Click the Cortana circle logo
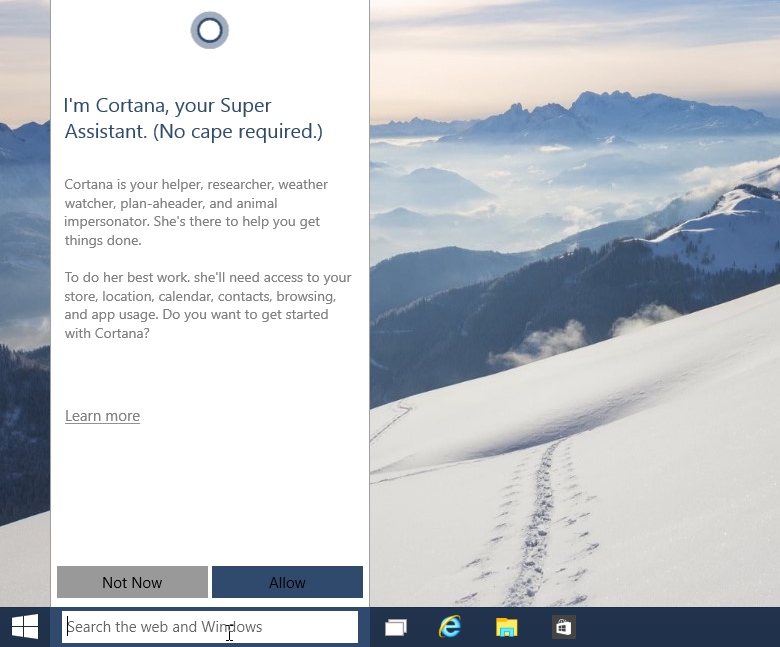 coord(209,30)
